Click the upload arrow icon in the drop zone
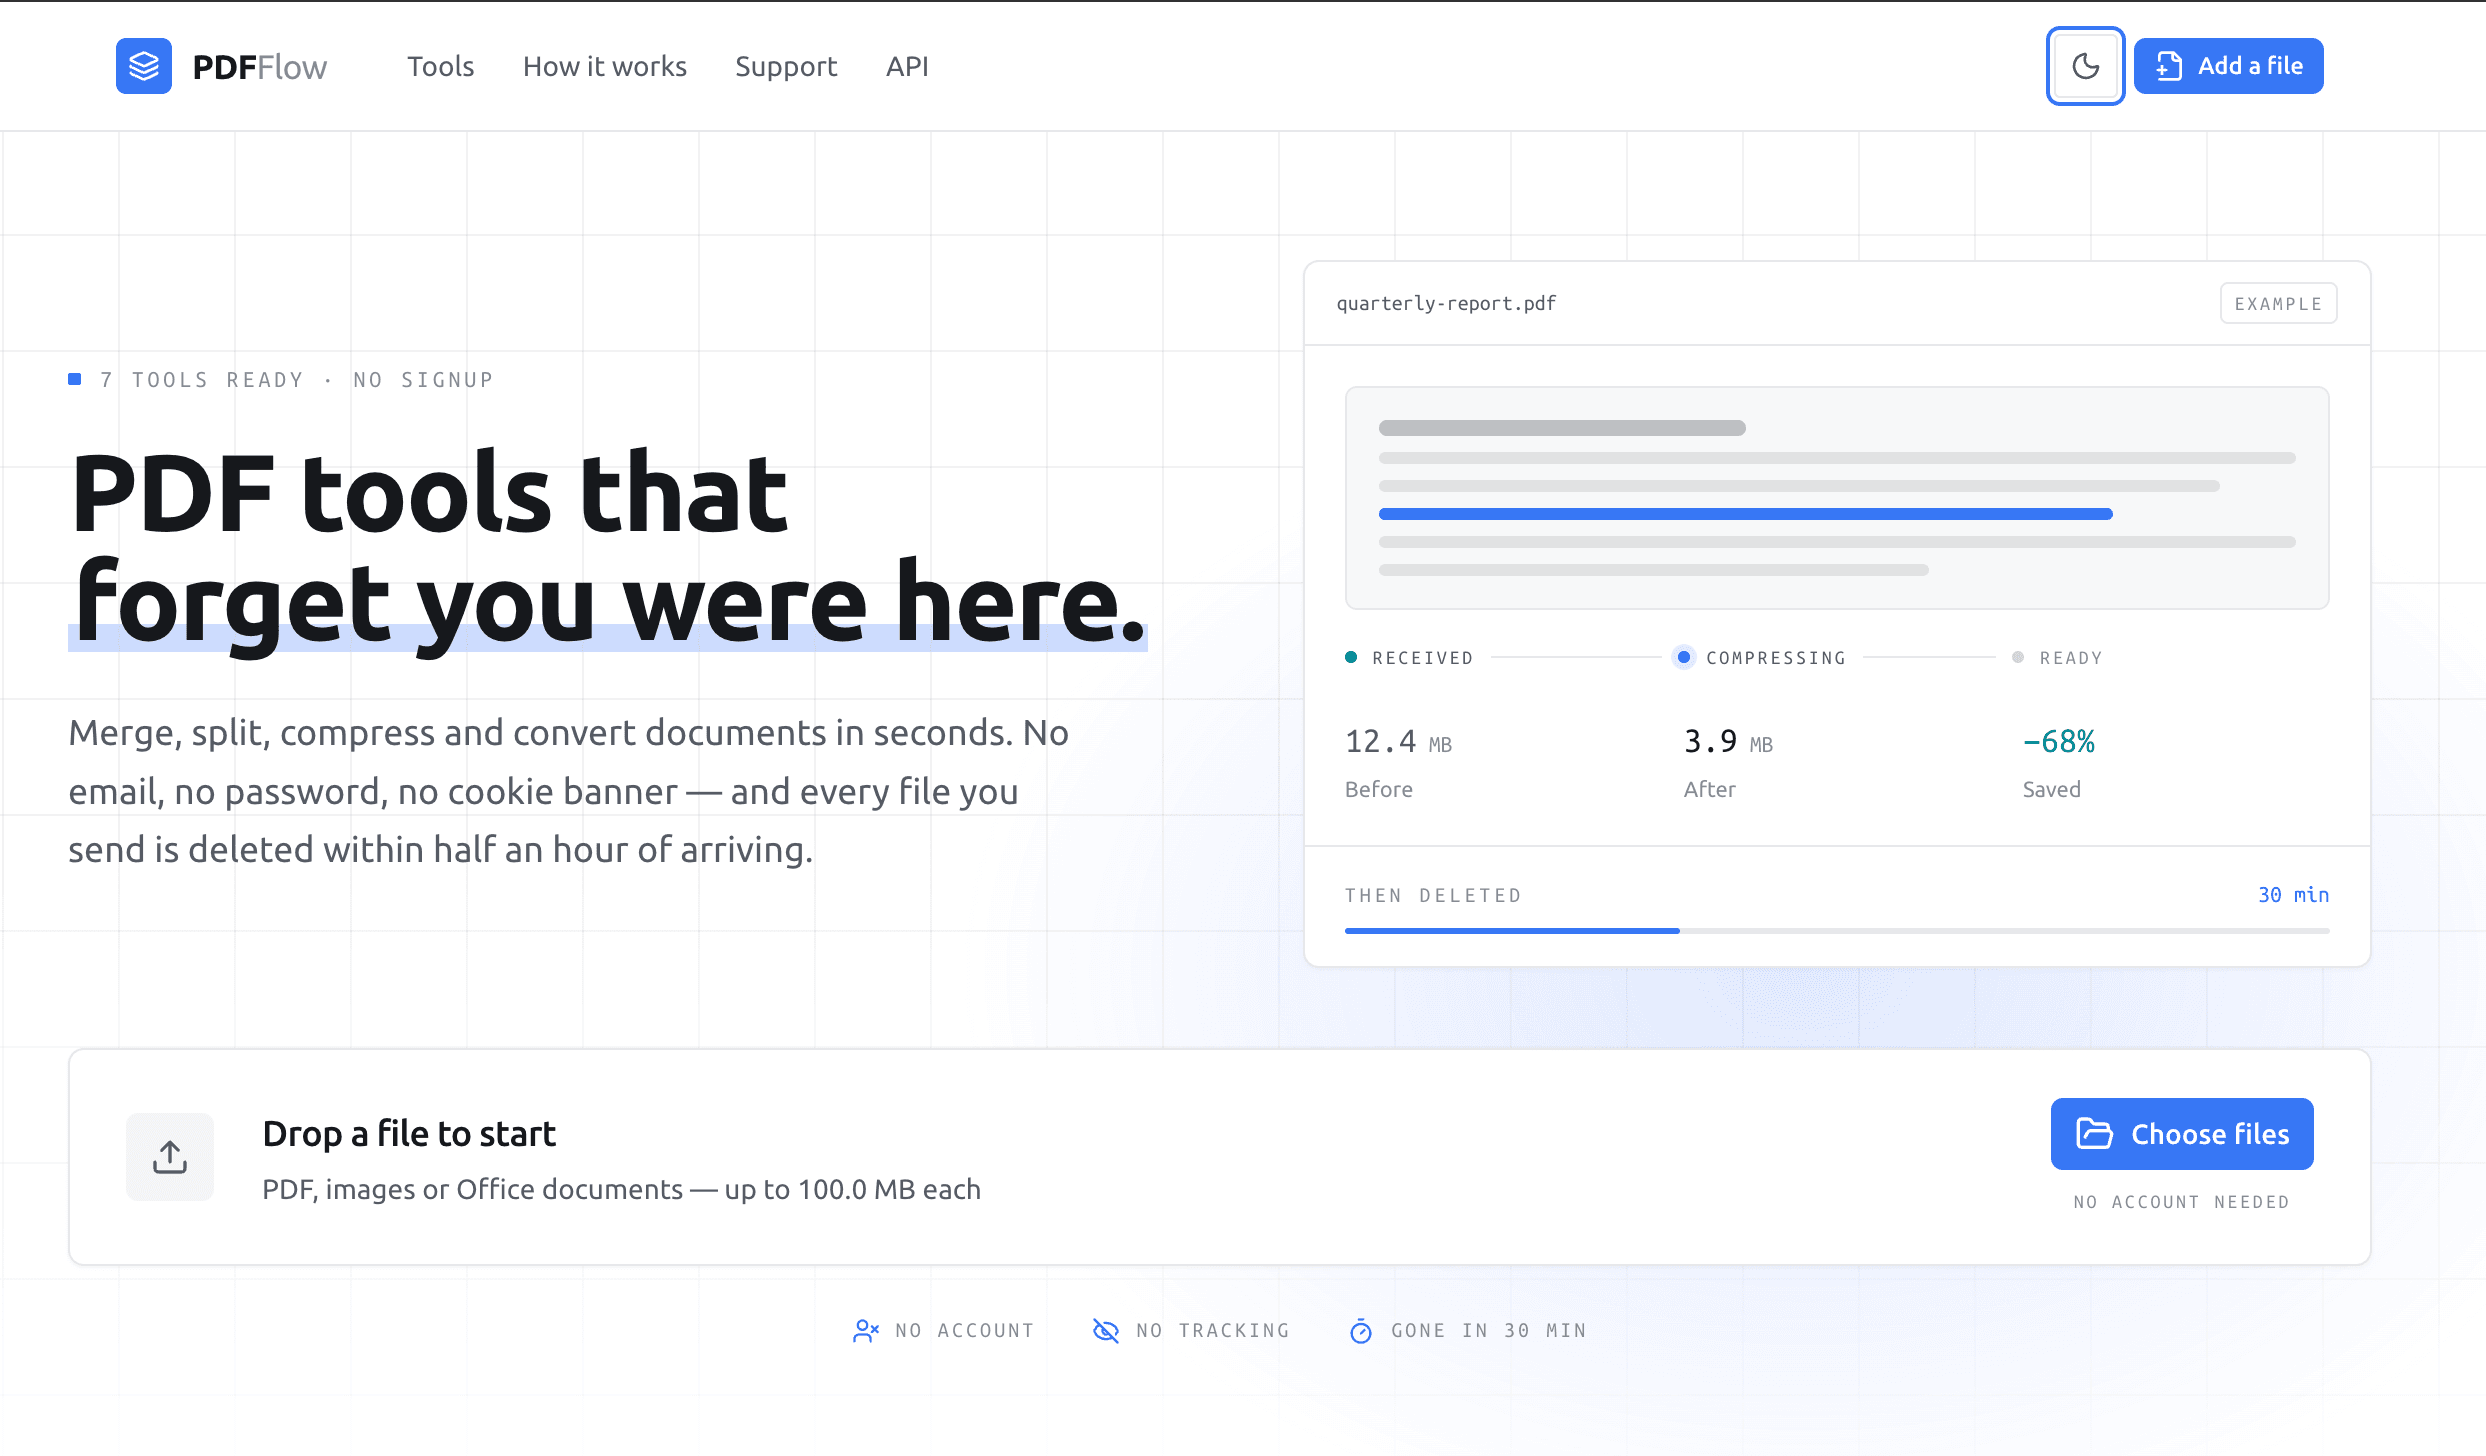 (170, 1157)
